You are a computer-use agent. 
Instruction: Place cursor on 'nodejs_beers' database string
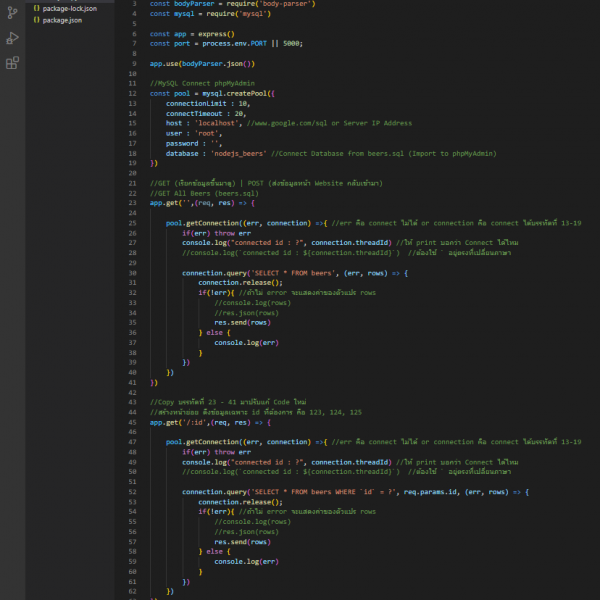[x=237, y=153]
